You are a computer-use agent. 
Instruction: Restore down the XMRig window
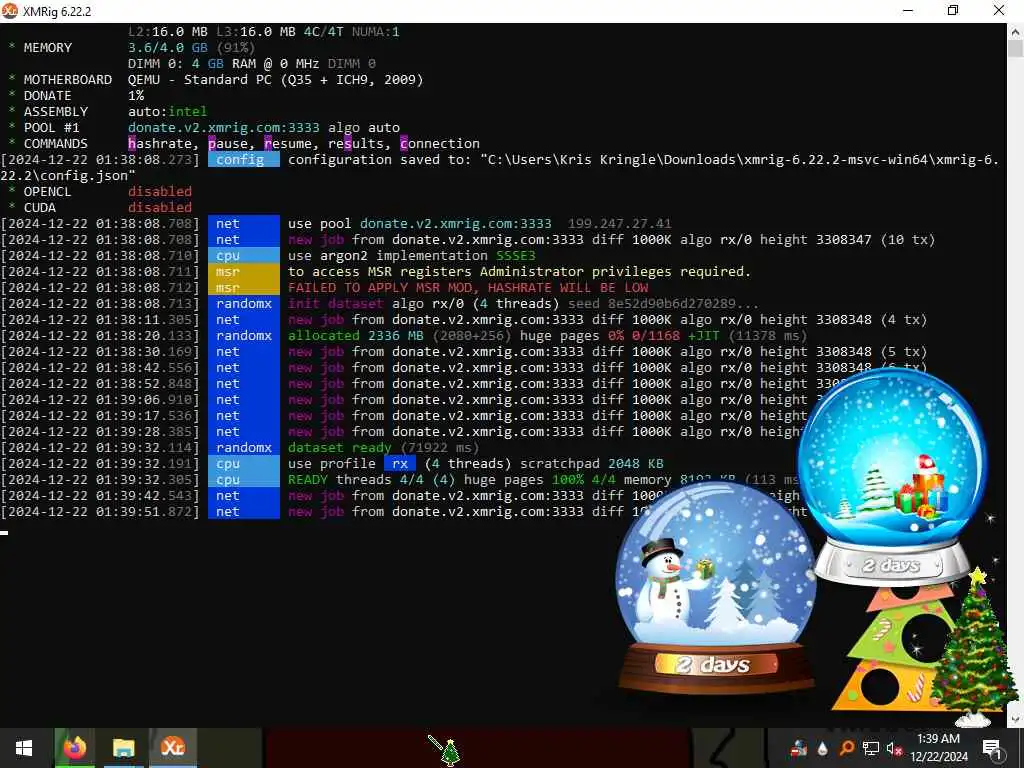tap(953, 10)
